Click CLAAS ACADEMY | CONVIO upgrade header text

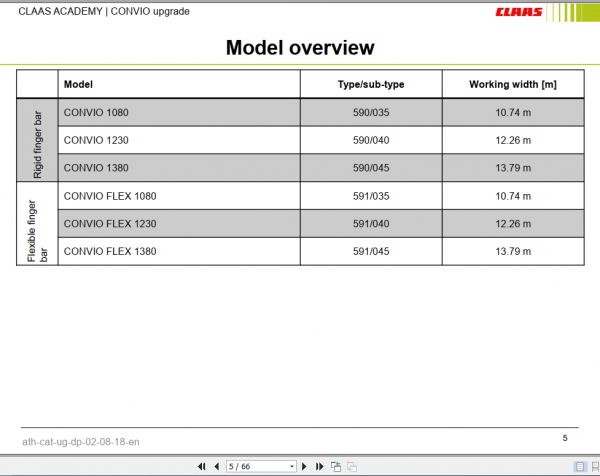click(104, 11)
